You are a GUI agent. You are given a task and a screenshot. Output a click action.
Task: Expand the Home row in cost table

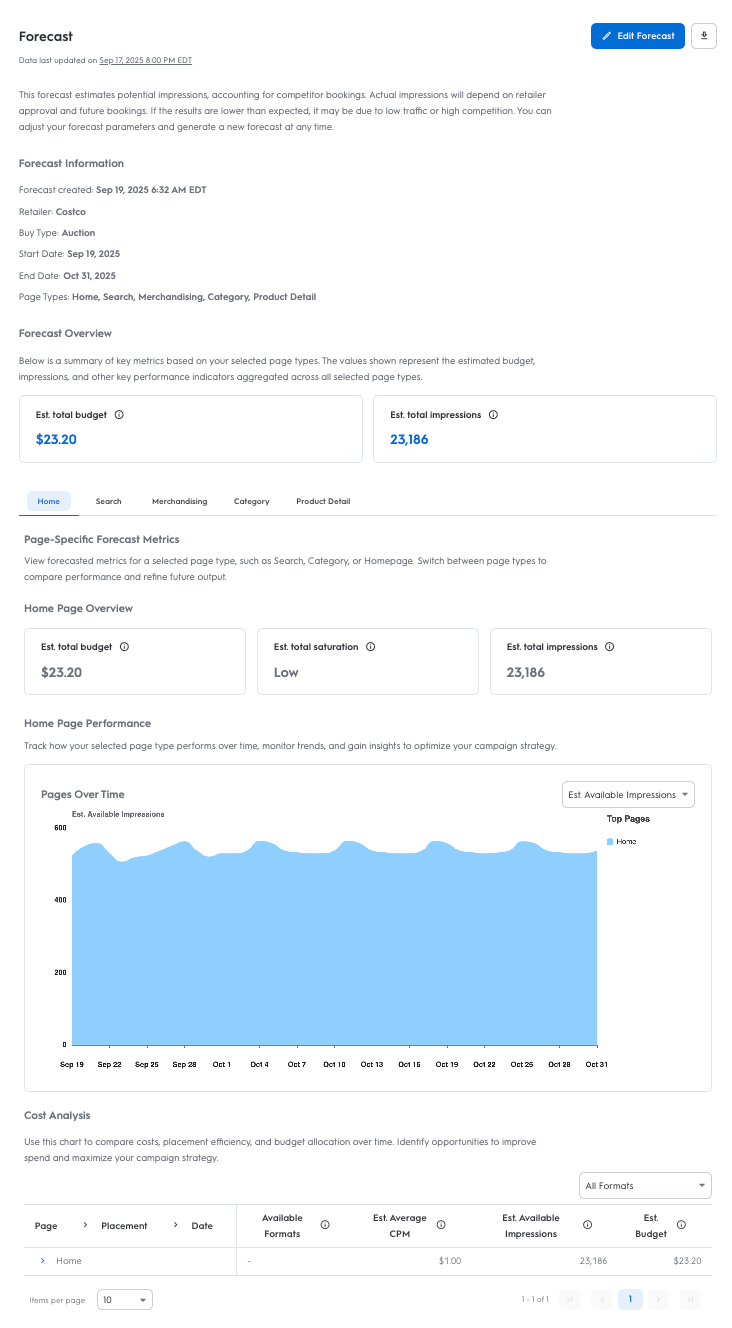42,1261
